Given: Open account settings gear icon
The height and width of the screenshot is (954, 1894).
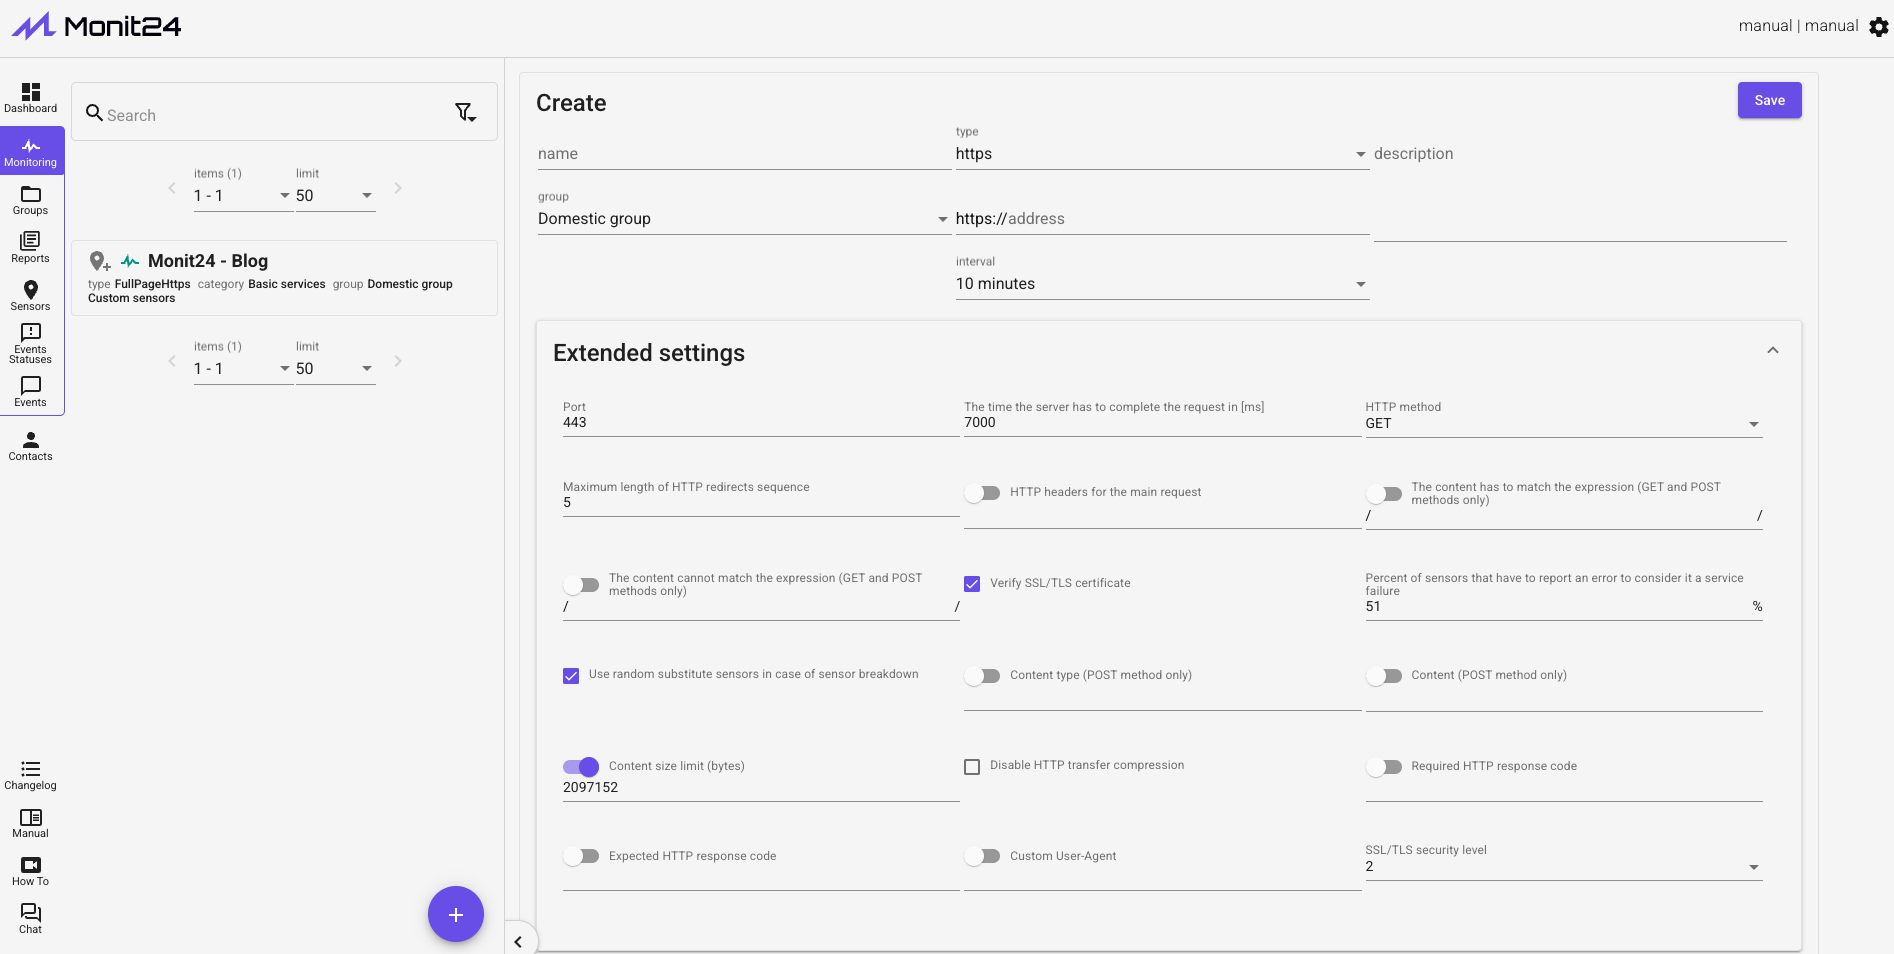Looking at the screenshot, I should click(x=1879, y=27).
